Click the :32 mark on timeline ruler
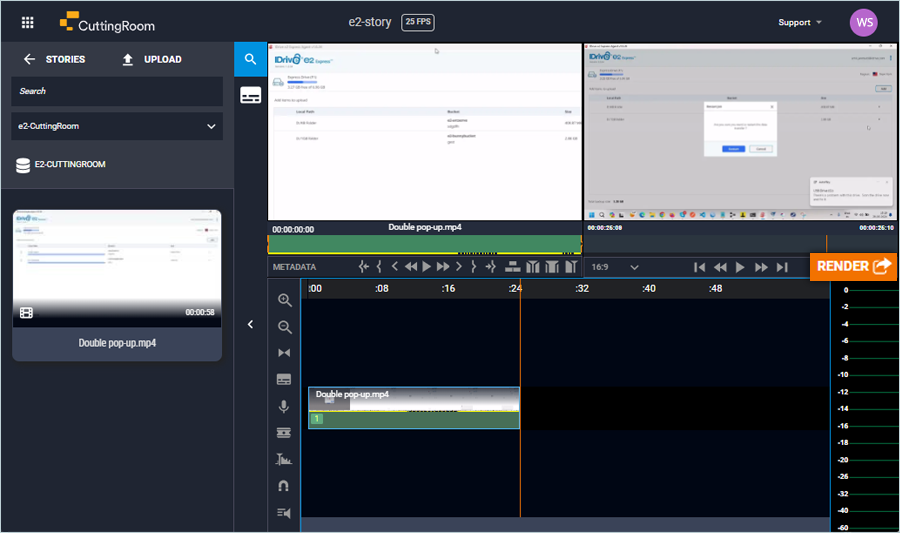This screenshot has height=533, width=900. click(x=581, y=289)
